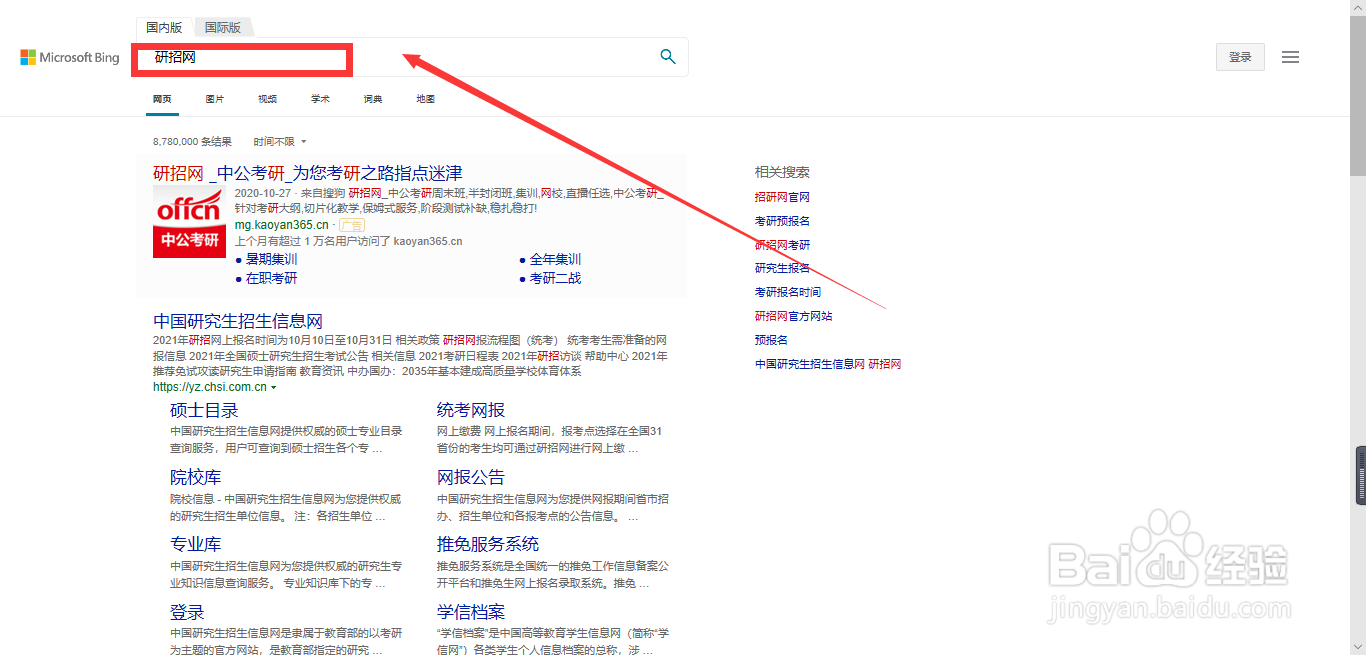Click the 8,780,000 条结果 count text
This screenshot has width=1366, height=655.
pos(192,142)
